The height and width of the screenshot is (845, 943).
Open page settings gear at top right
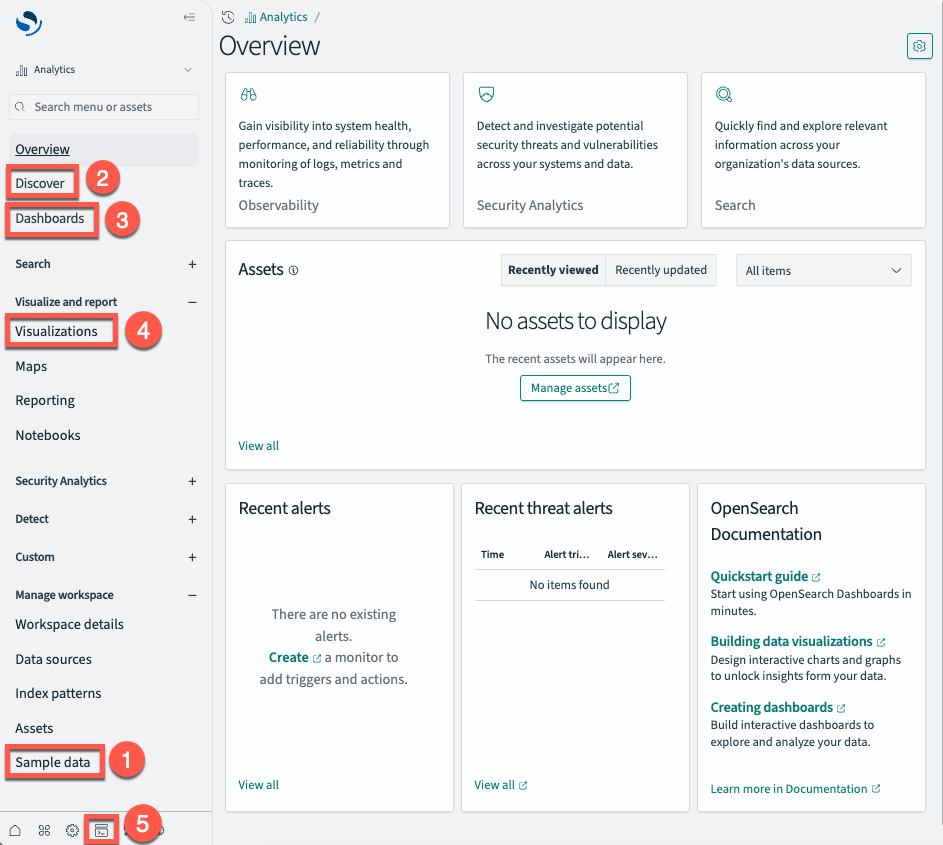point(919,46)
